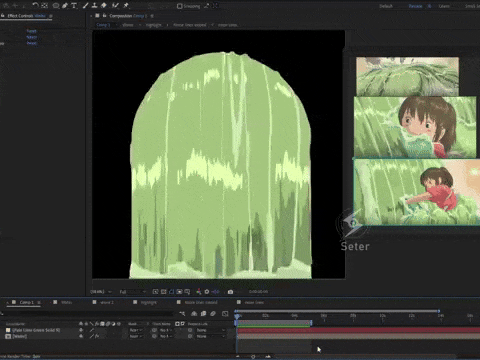
Task: Enable the Snapping checkbox
Action: pos(180,6)
